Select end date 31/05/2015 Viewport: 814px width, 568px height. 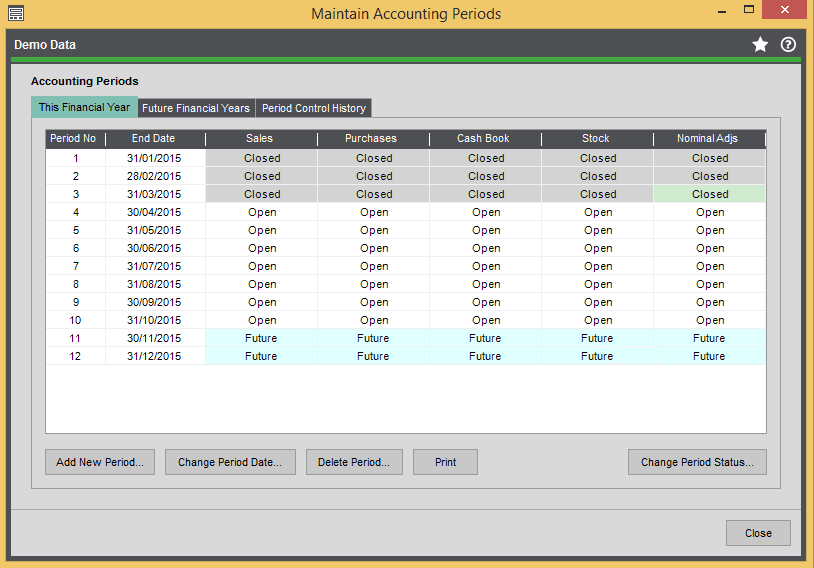[154, 231]
